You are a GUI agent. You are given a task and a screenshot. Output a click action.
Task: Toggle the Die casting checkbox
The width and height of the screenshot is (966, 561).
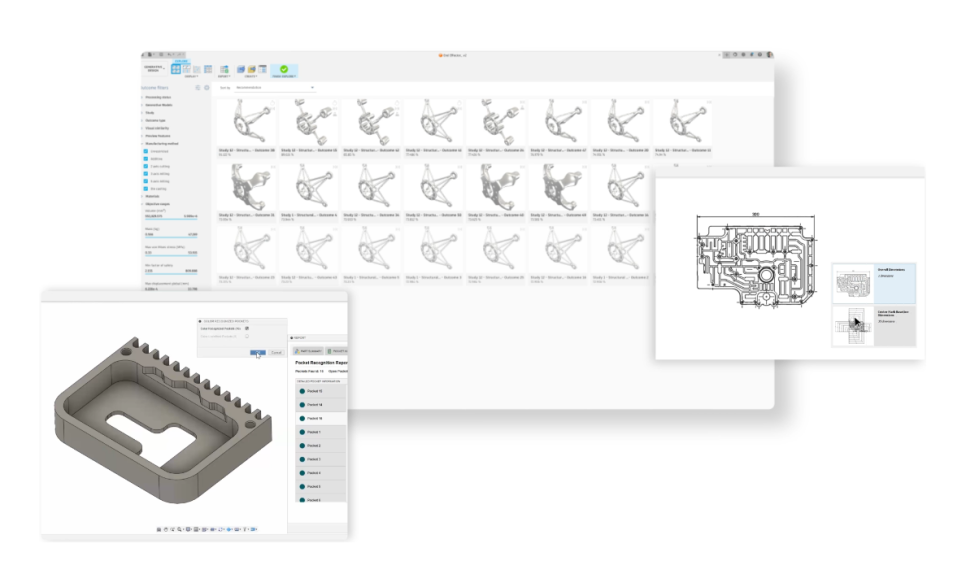coord(145,188)
